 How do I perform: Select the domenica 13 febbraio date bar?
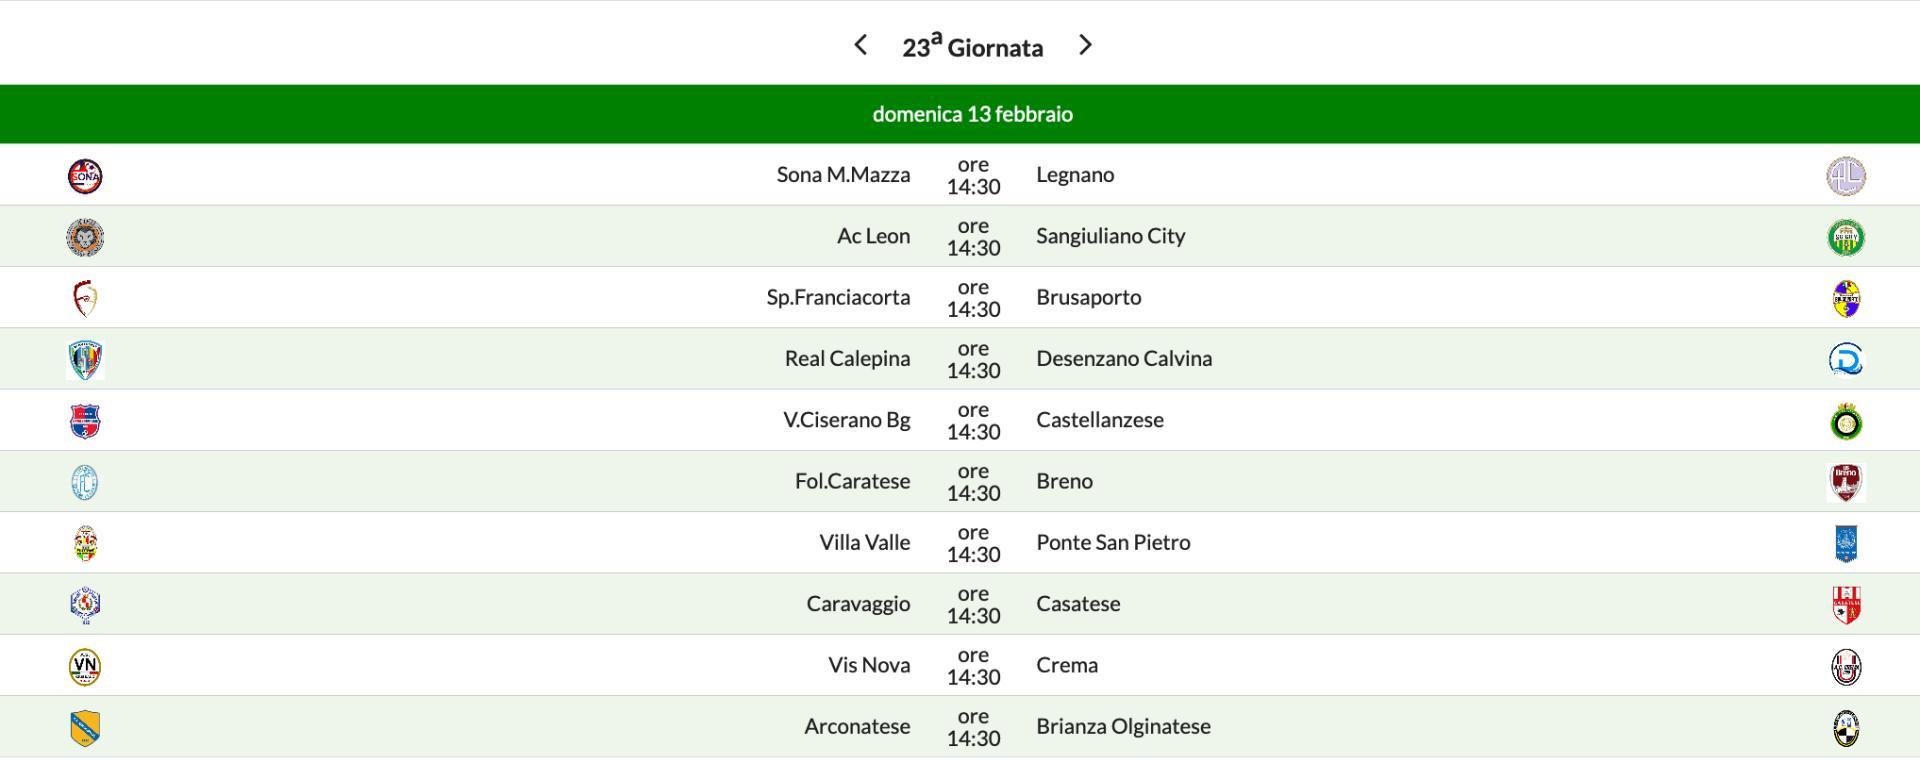(x=972, y=114)
